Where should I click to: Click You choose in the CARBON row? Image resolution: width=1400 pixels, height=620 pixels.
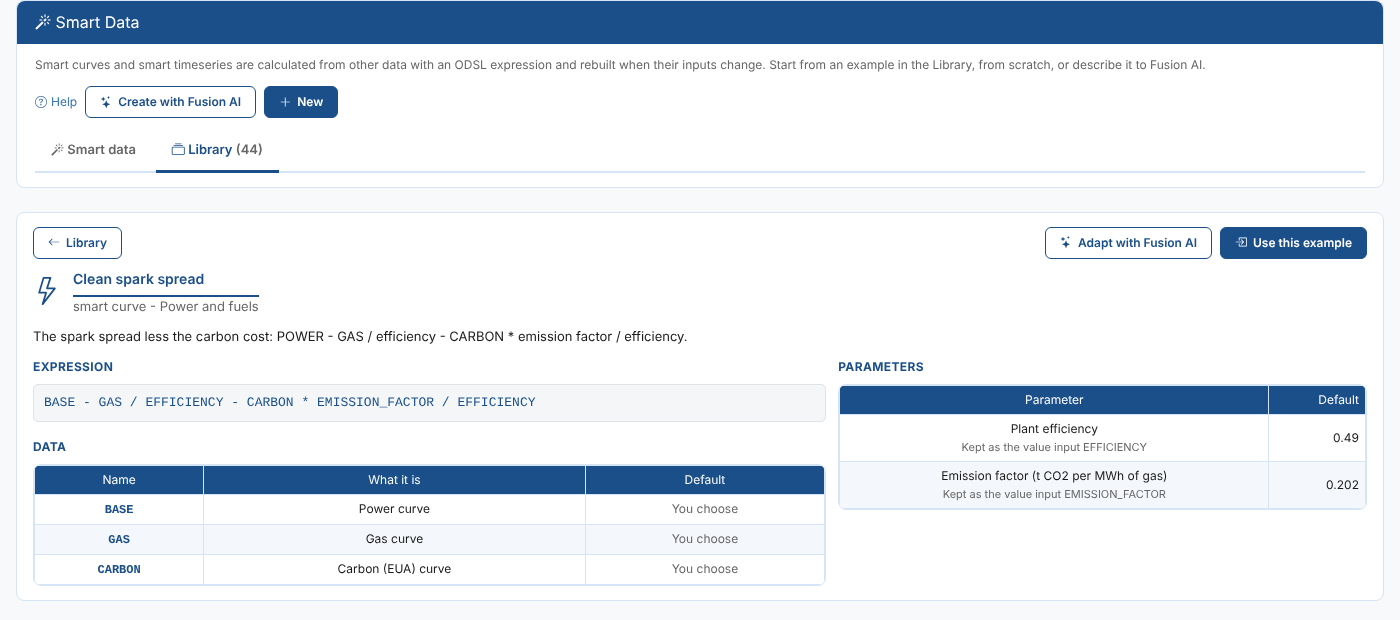click(x=705, y=569)
